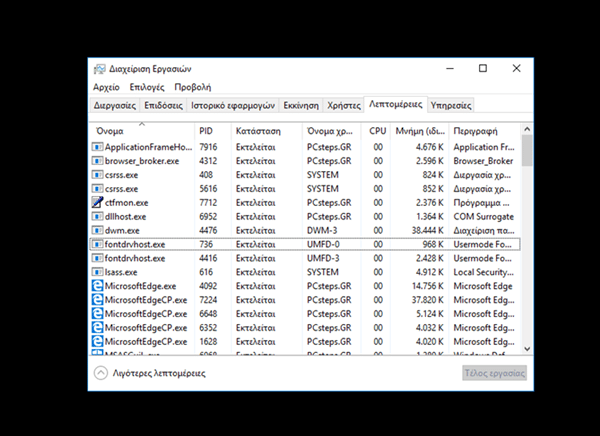Select the ApplicationFrameHo... process name
600x436 pixels.
(148, 147)
